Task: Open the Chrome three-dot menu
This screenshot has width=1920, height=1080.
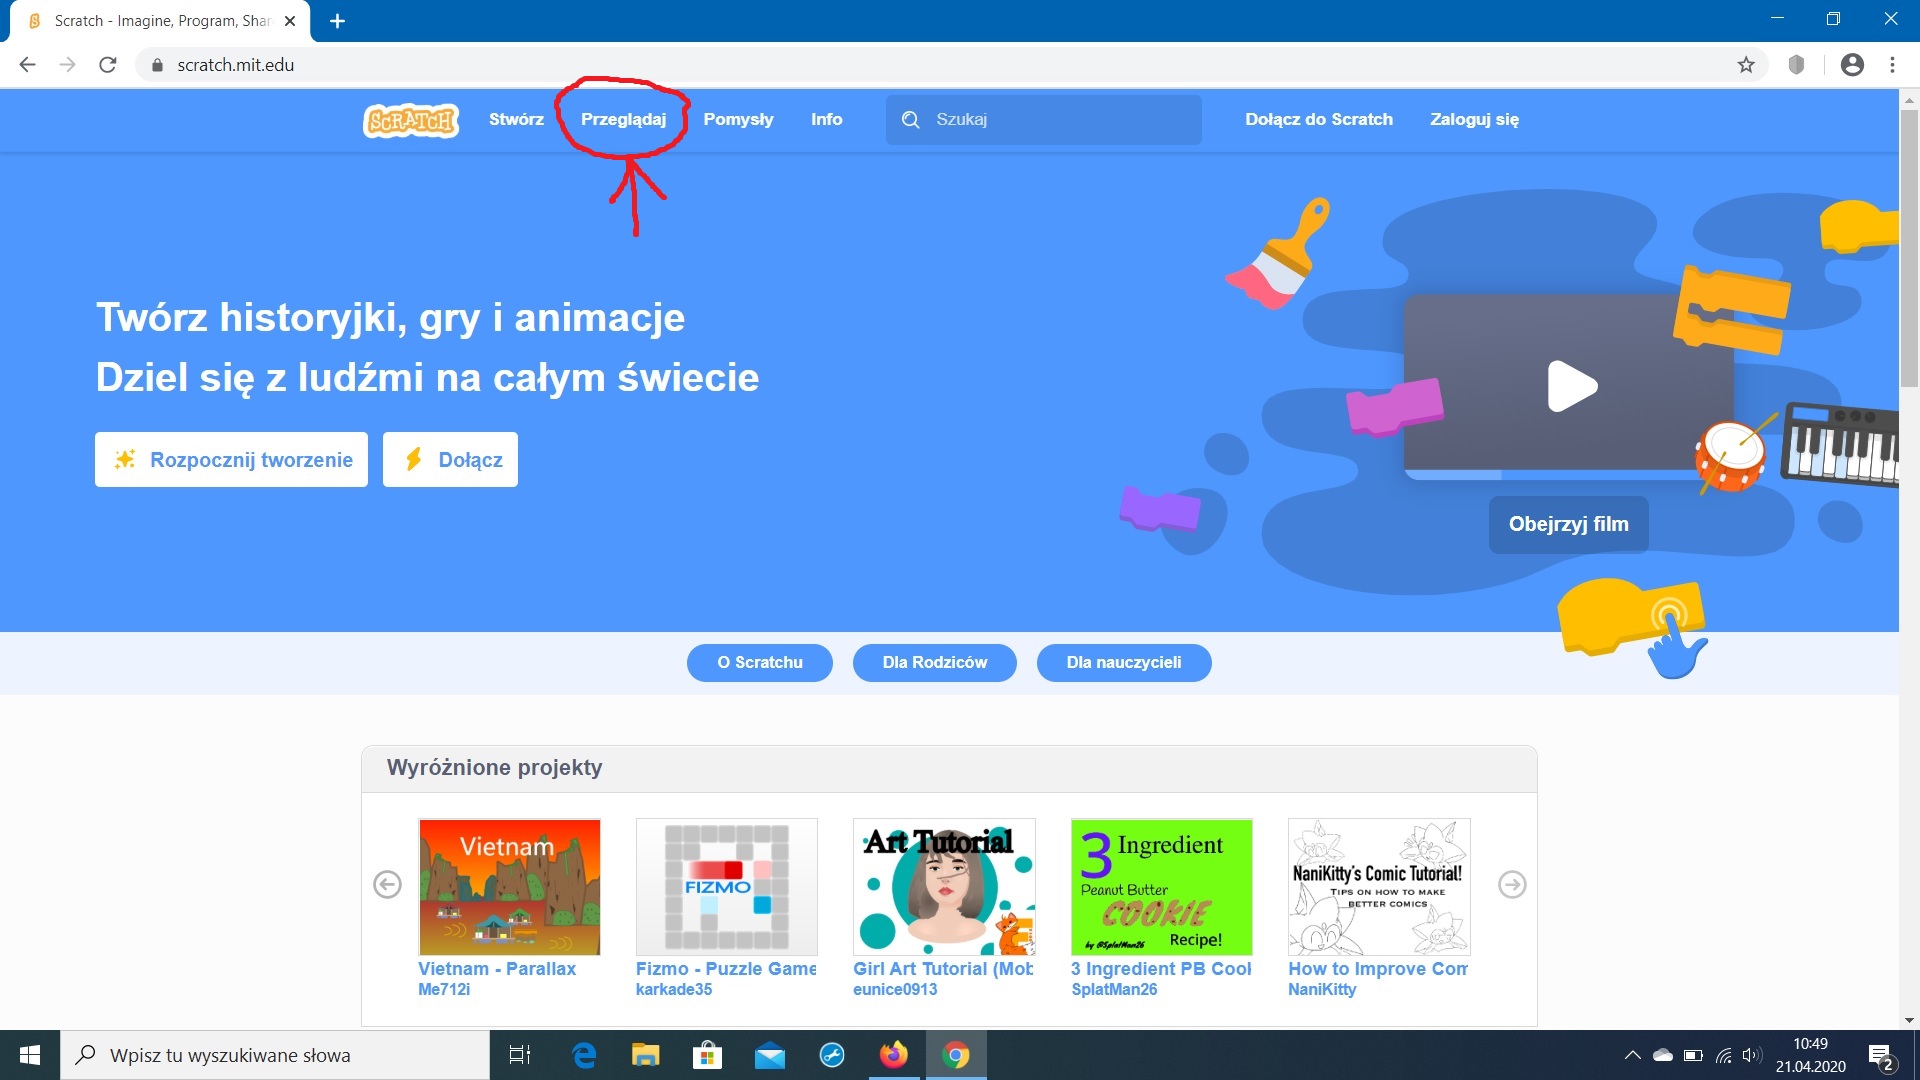Action: [1892, 65]
